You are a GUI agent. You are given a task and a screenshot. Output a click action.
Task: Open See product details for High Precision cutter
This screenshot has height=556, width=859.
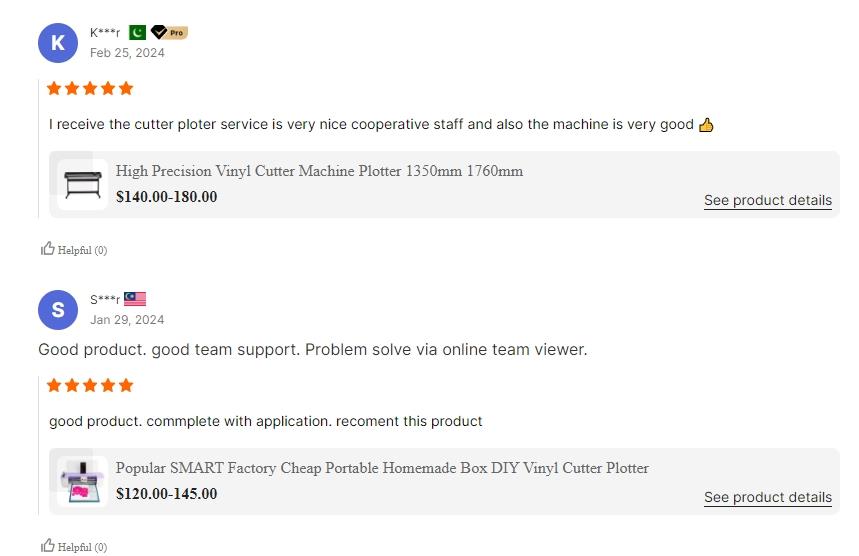point(767,200)
